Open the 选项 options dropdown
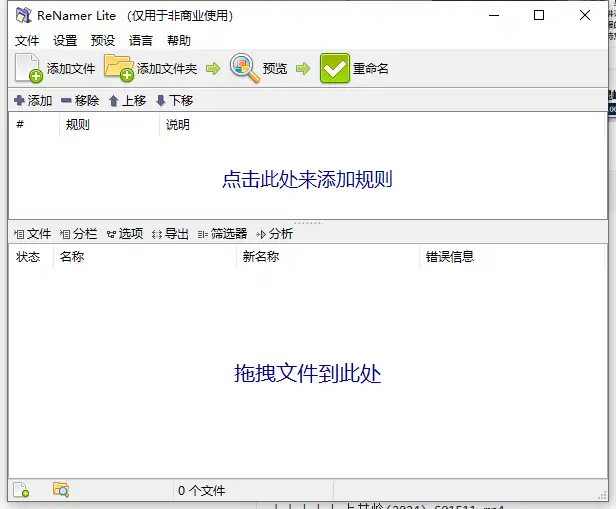 [125, 234]
